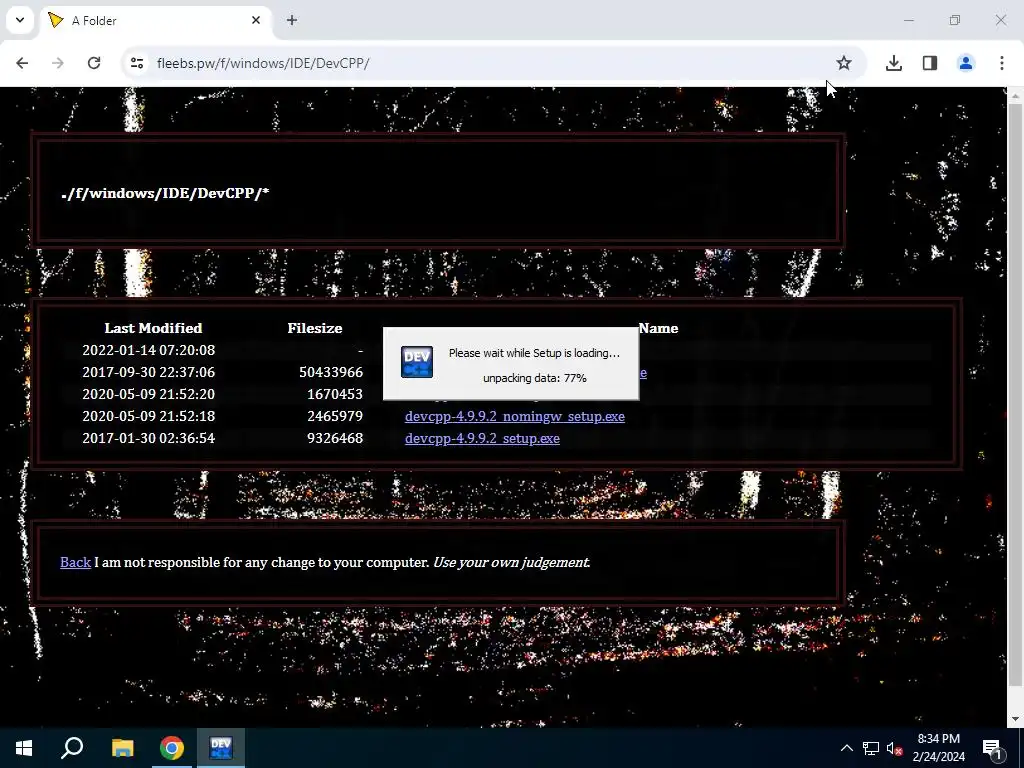The height and width of the screenshot is (768, 1024).
Task: Open Chrome downloads icon
Action: (894, 63)
